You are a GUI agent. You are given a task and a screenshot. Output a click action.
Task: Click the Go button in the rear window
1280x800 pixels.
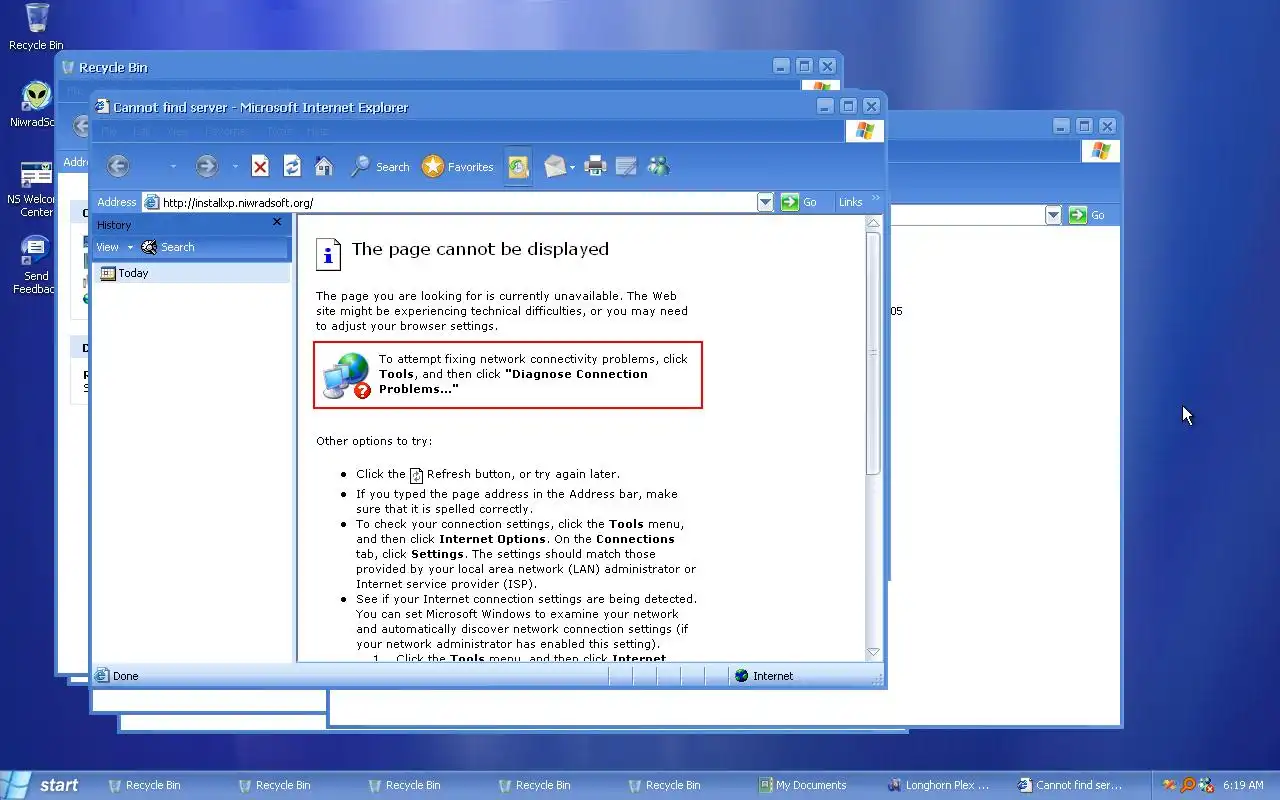[x=1087, y=215]
